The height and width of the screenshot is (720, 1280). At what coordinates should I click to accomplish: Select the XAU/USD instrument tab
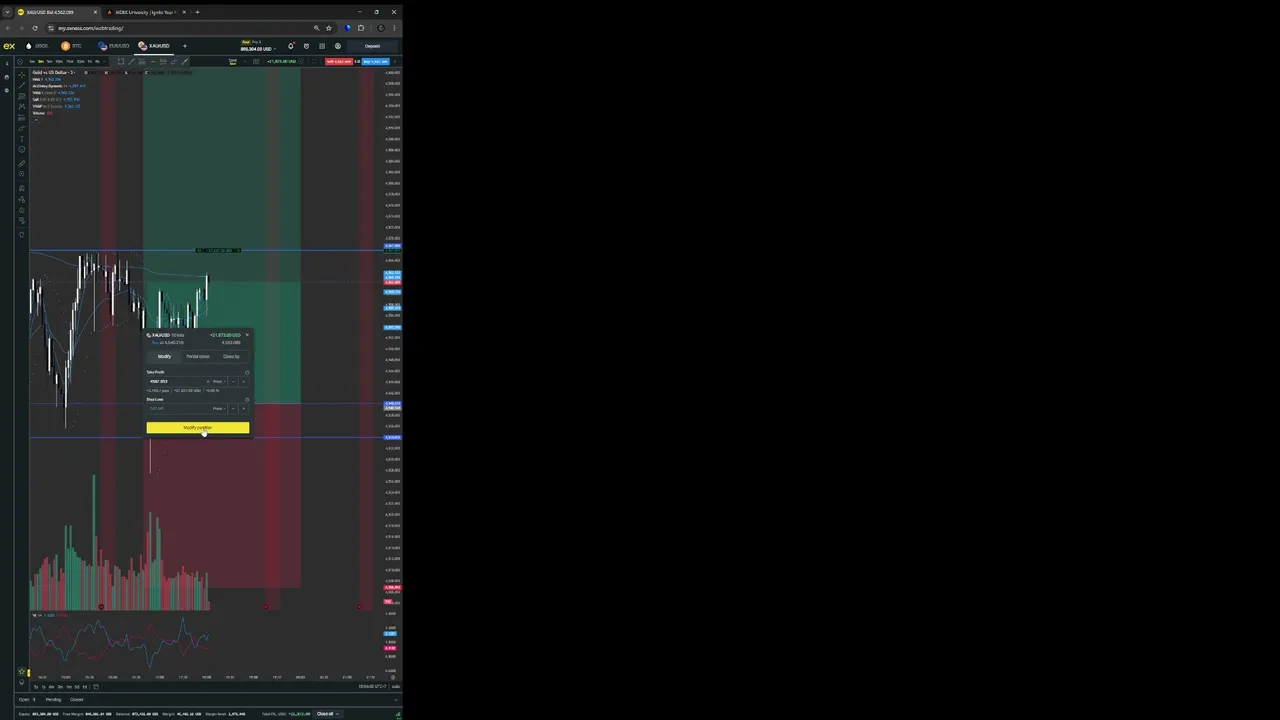[154, 46]
